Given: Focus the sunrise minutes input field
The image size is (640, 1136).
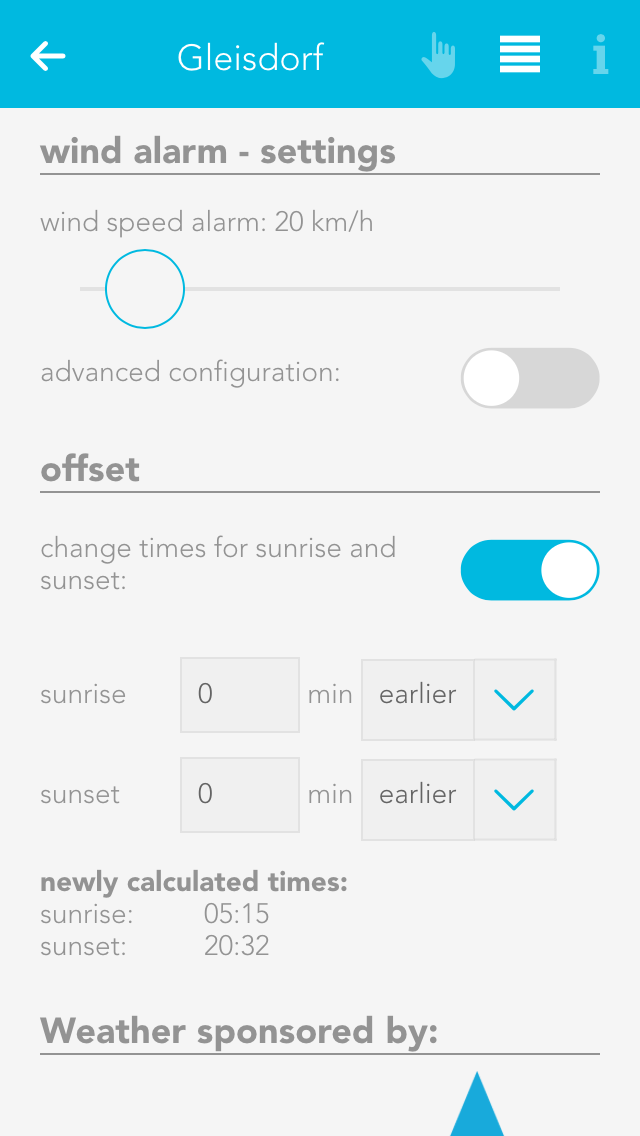Looking at the screenshot, I should click(x=240, y=695).
